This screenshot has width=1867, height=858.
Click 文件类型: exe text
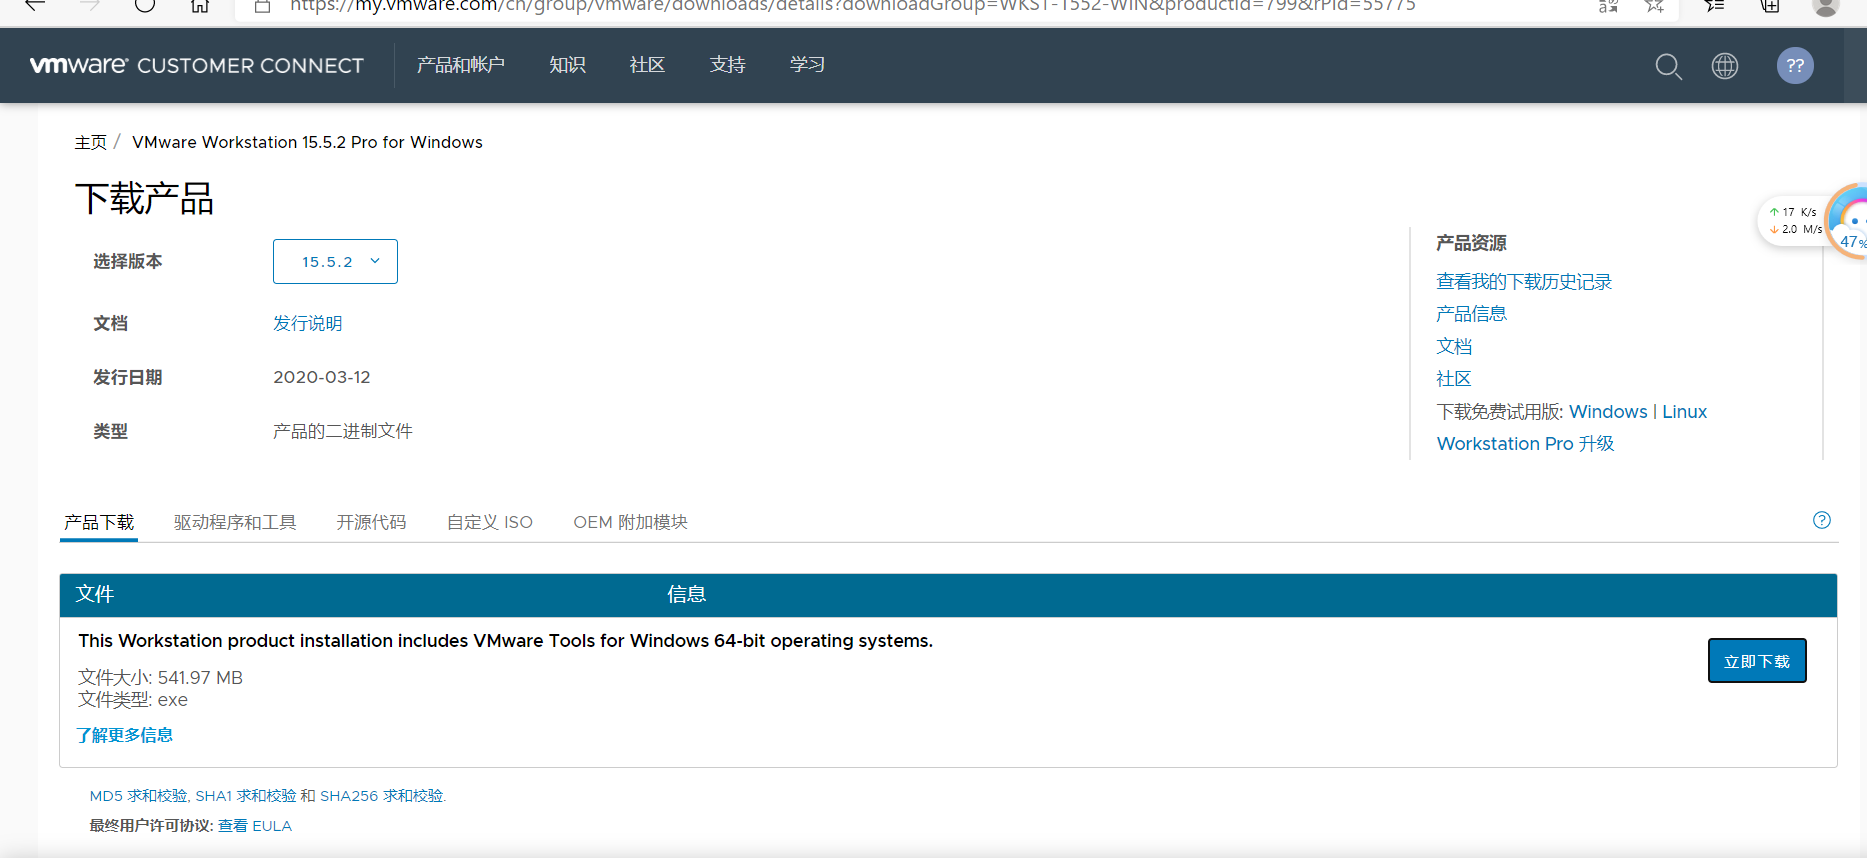pyautogui.click(x=133, y=700)
